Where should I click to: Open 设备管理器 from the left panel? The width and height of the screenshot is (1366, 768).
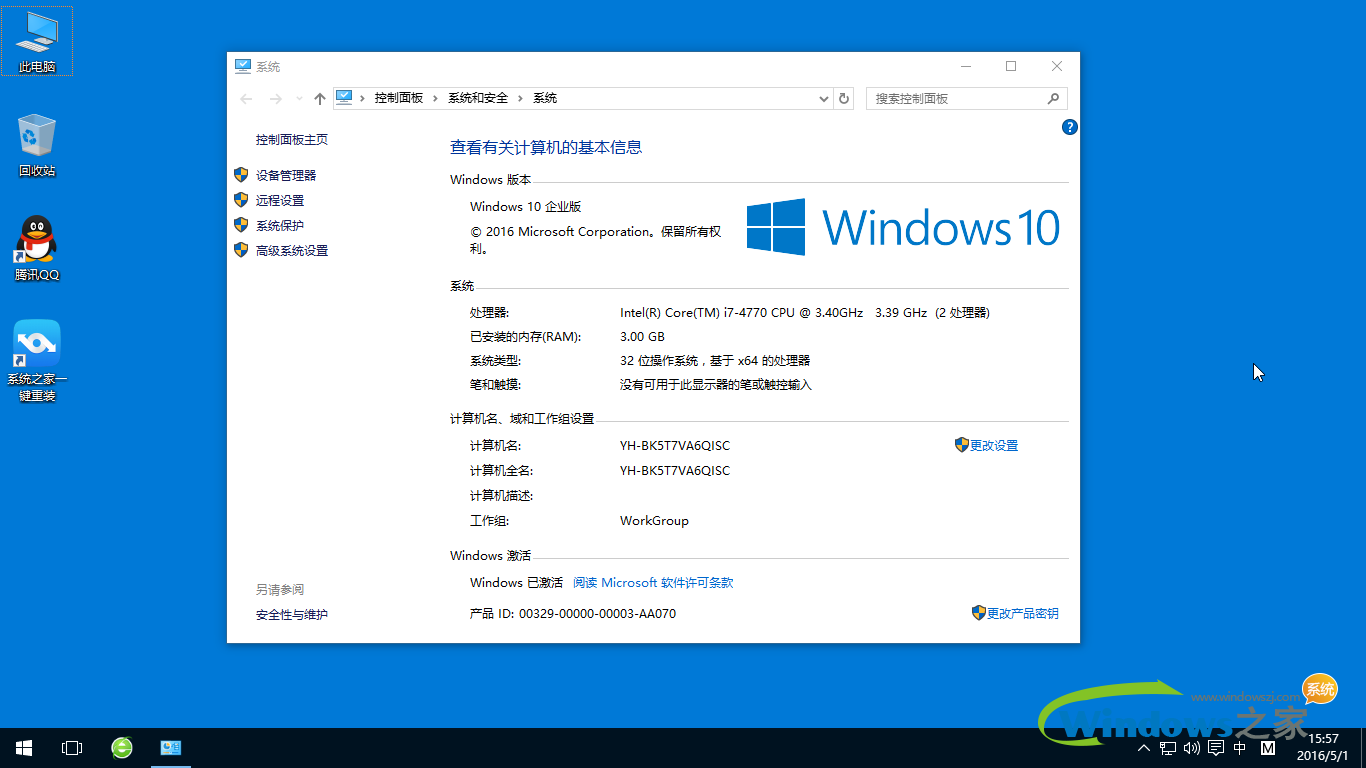point(286,175)
